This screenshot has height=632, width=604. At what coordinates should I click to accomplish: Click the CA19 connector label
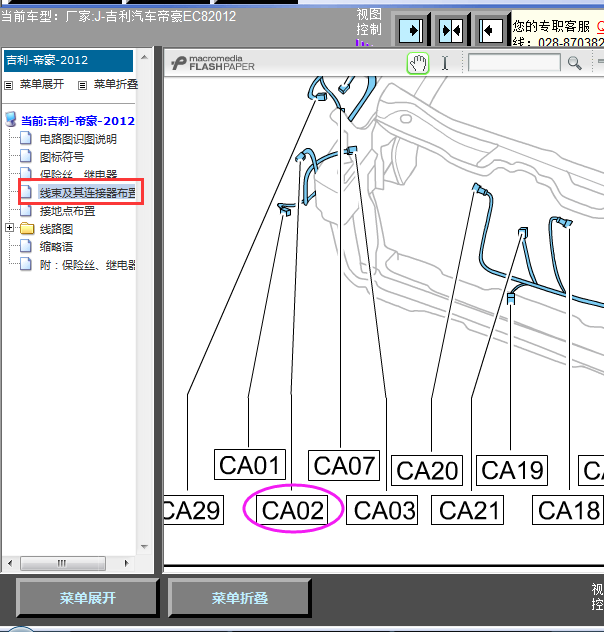coord(512,470)
